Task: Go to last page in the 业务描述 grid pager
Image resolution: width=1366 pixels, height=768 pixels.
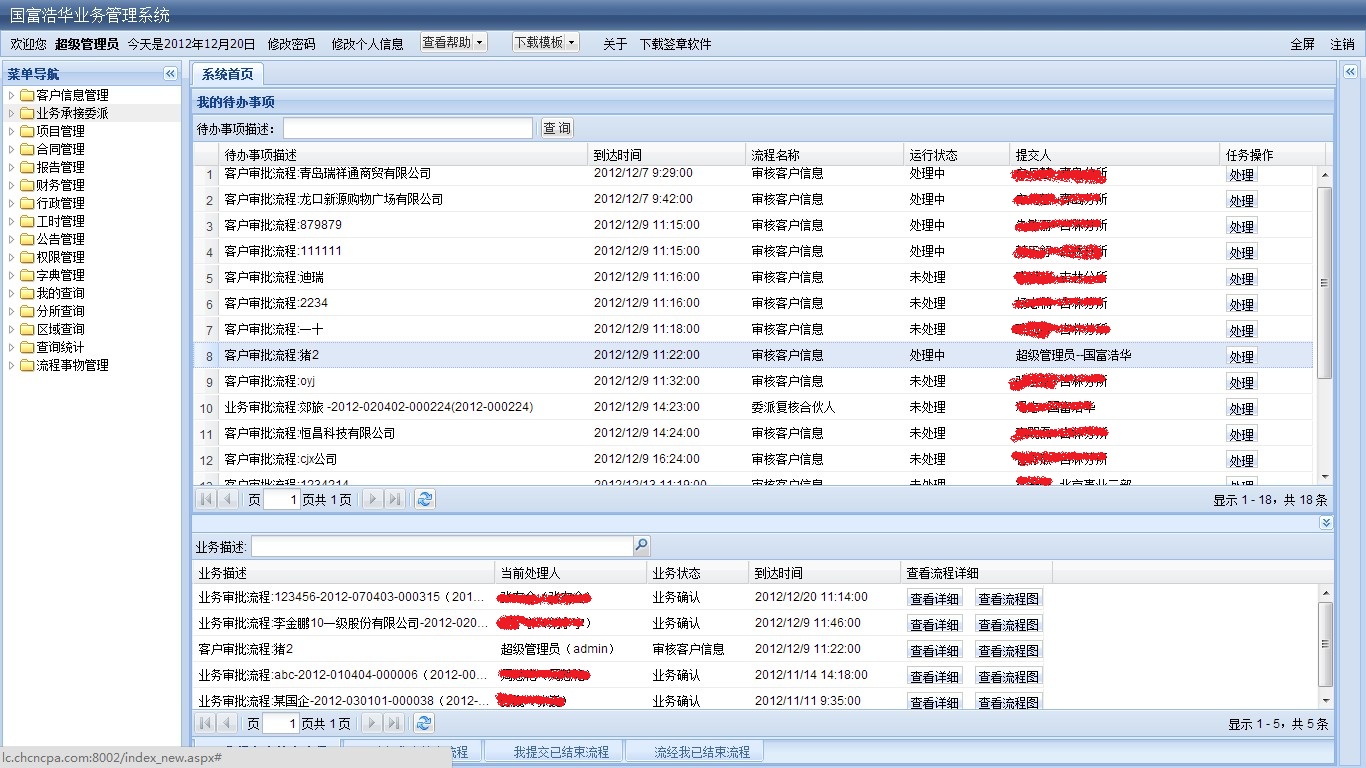Action: tap(395, 723)
